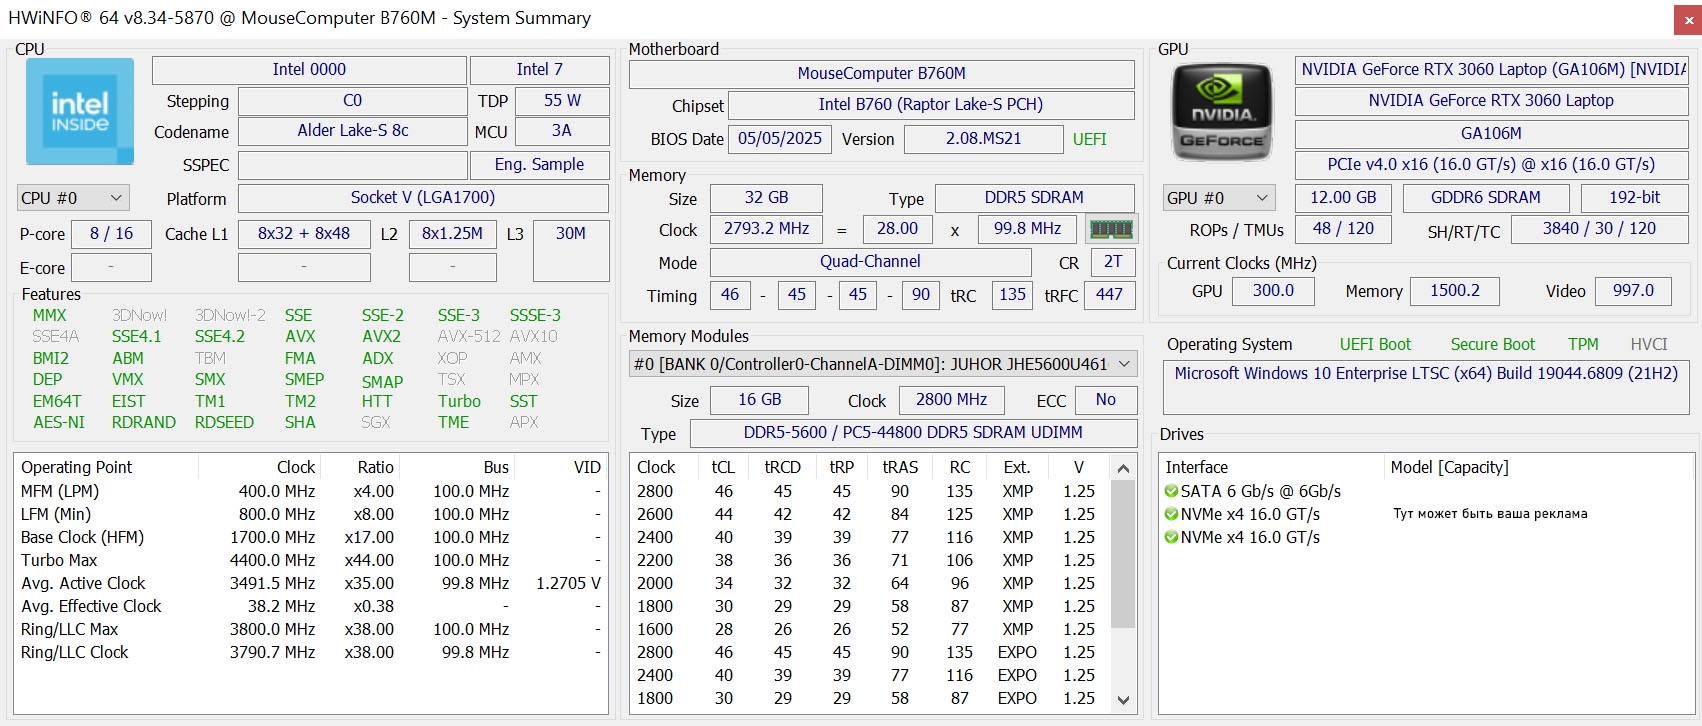Click the green memory module icon

click(x=1111, y=229)
